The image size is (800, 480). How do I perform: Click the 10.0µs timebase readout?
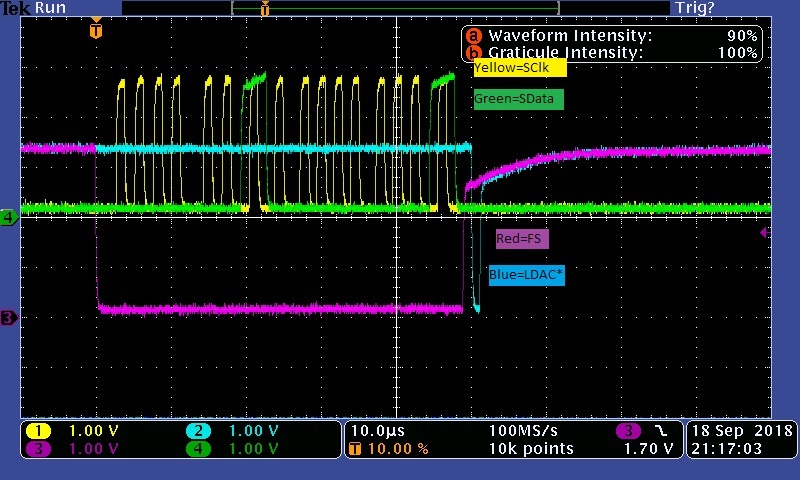378,431
